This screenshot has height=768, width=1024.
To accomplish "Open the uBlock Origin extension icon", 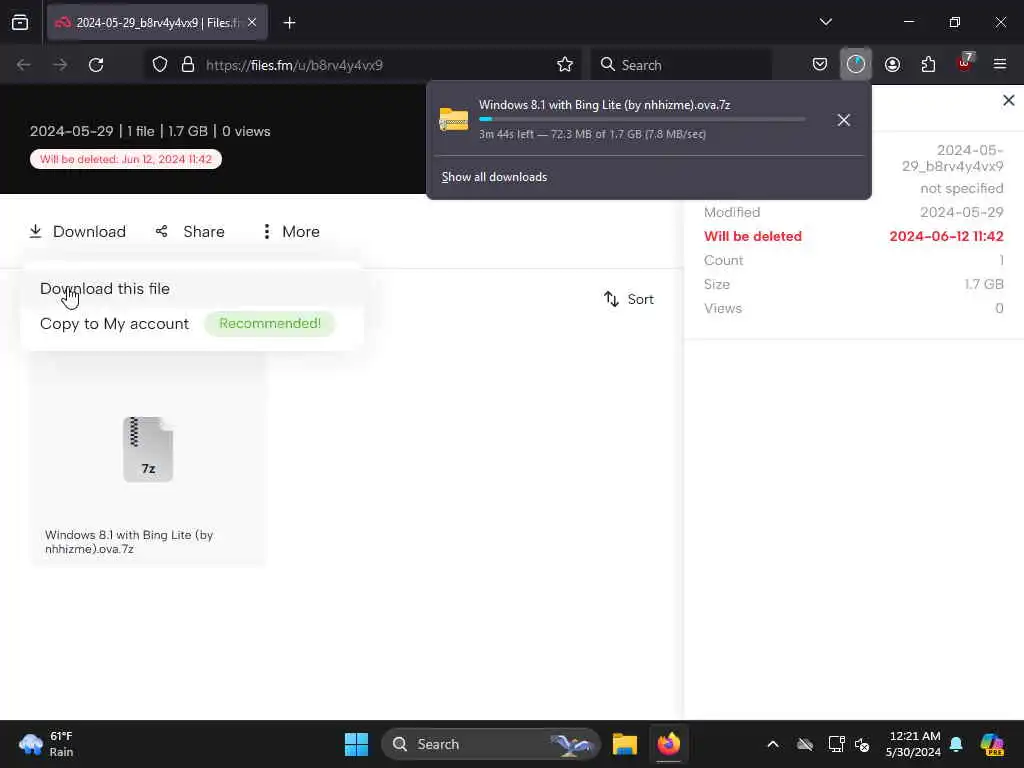I will pos(965,63).
